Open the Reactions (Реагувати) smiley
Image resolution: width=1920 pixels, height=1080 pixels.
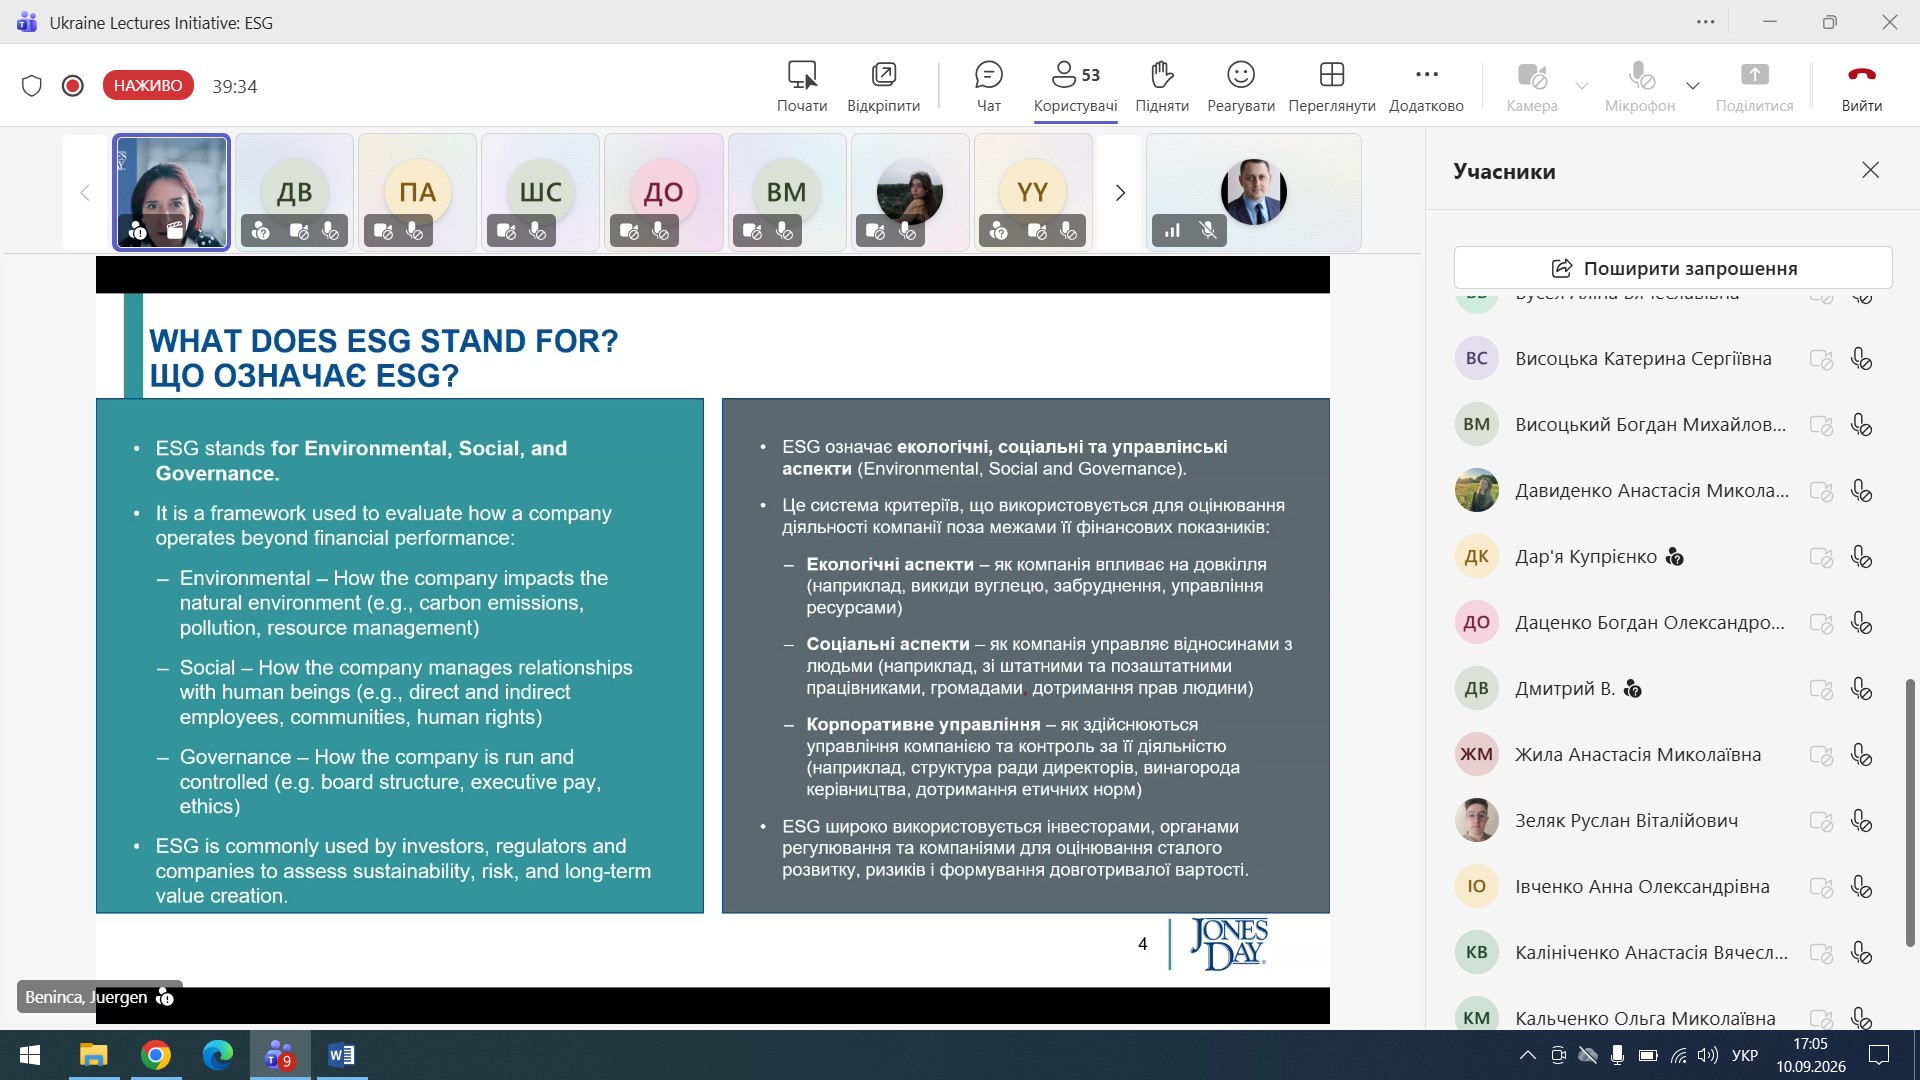pyautogui.click(x=1240, y=86)
